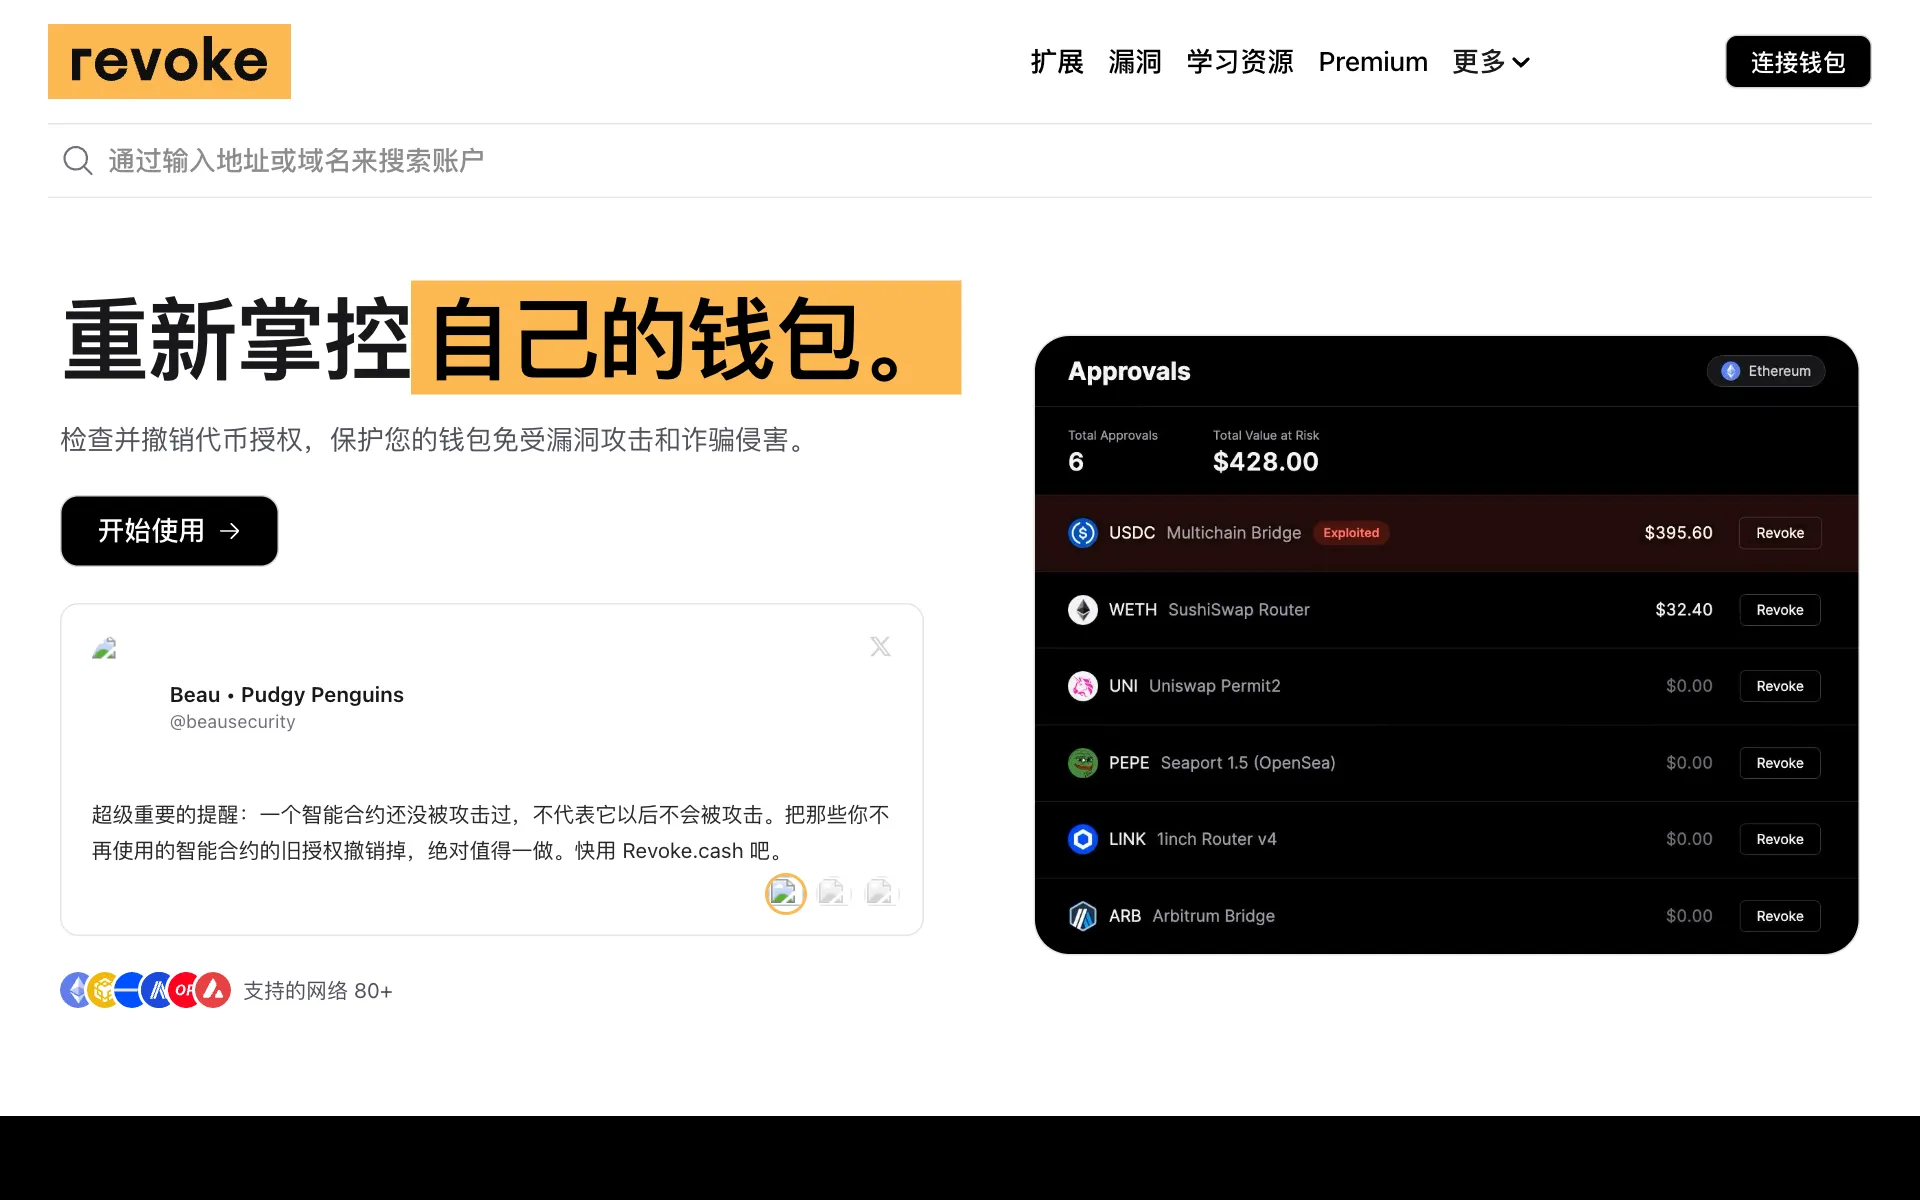
Task: Open the Premium nav item
Action: (1373, 62)
